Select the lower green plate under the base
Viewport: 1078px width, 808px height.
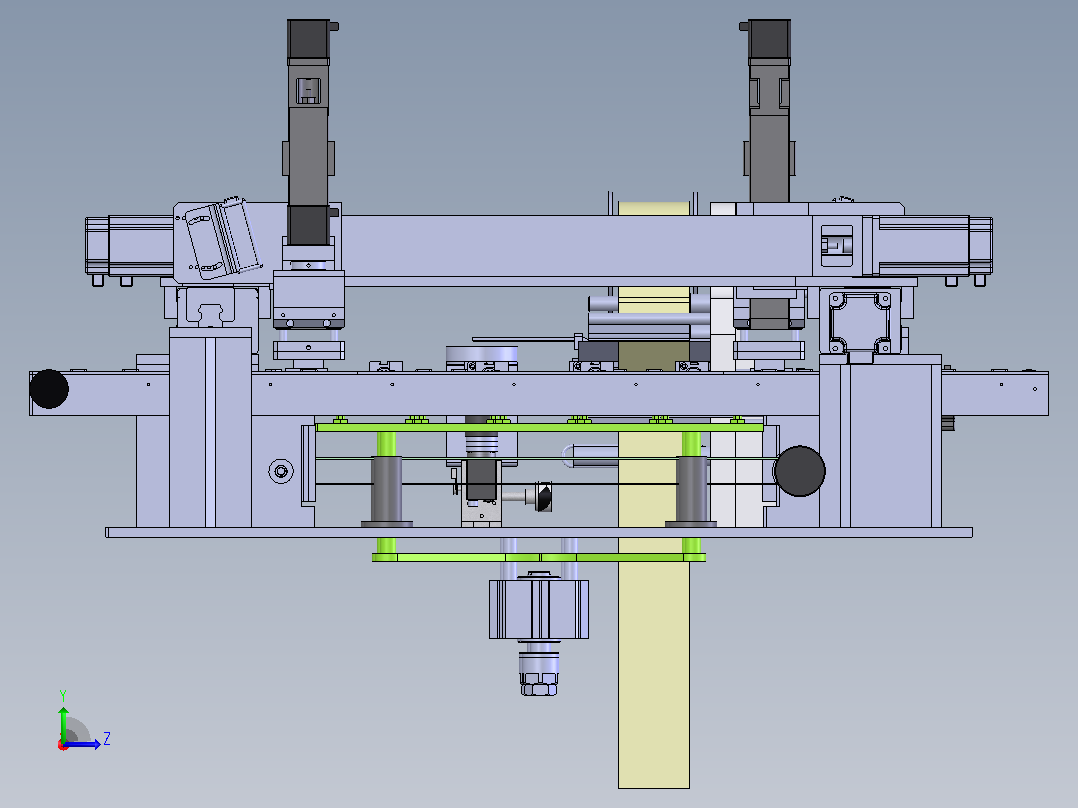(x=539, y=557)
